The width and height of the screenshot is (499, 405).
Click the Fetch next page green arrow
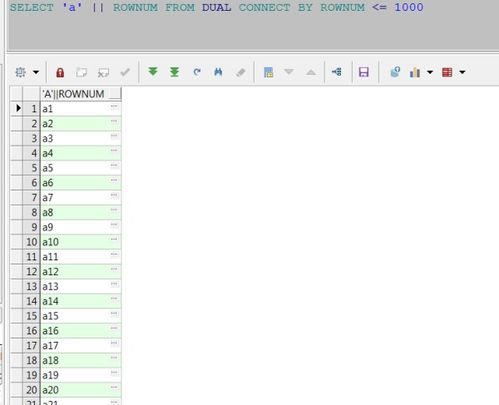tap(153, 72)
